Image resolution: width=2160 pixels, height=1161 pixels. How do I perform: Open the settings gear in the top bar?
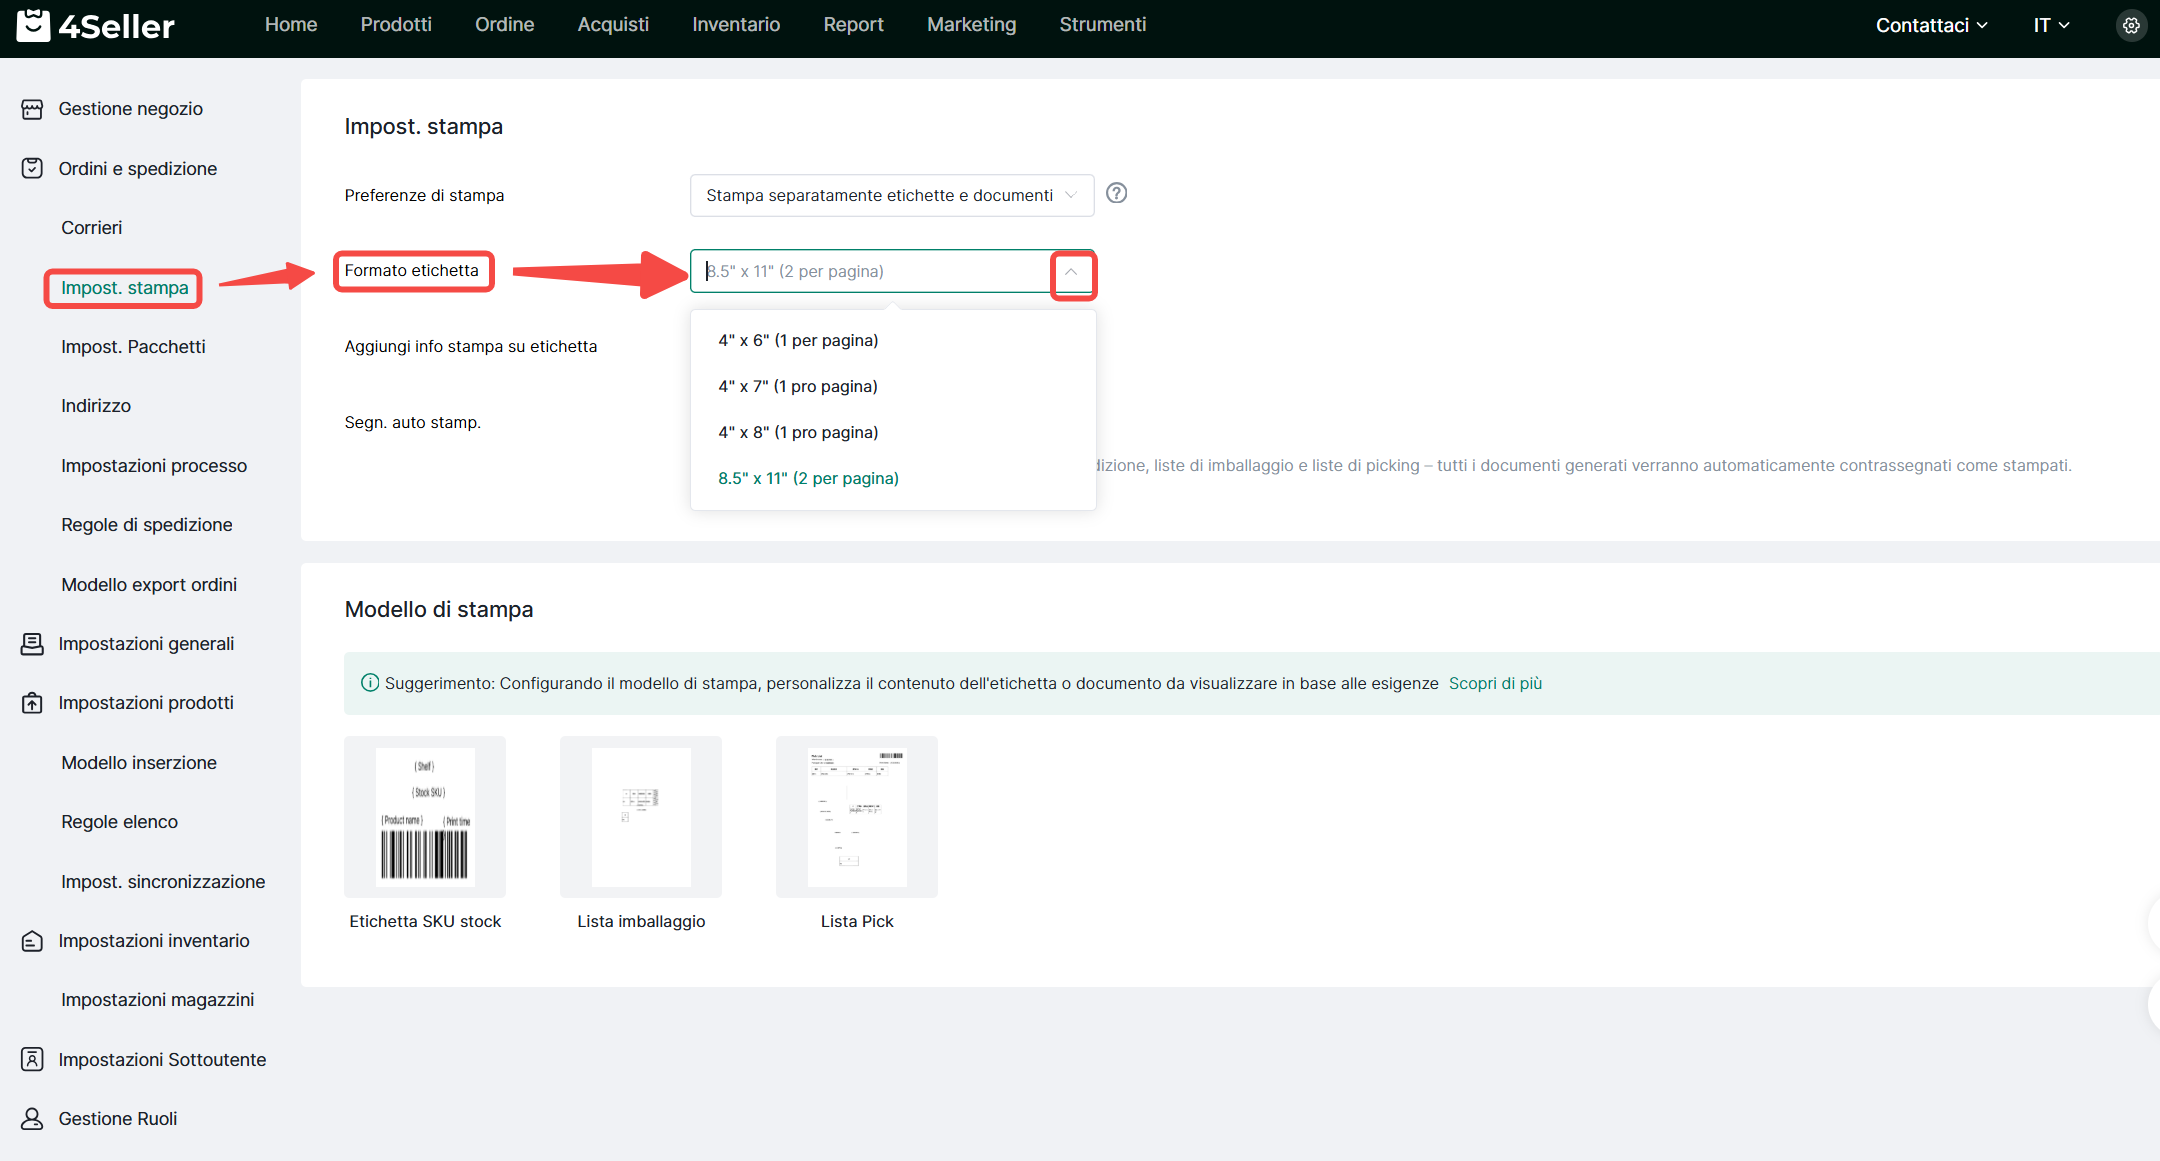pyautogui.click(x=2131, y=26)
